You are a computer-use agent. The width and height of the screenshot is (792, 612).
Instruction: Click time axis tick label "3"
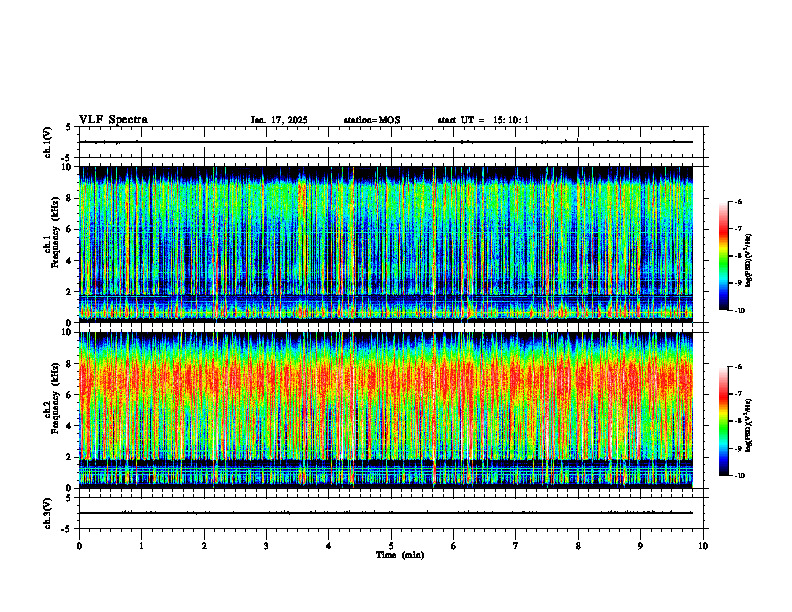point(266,546)
